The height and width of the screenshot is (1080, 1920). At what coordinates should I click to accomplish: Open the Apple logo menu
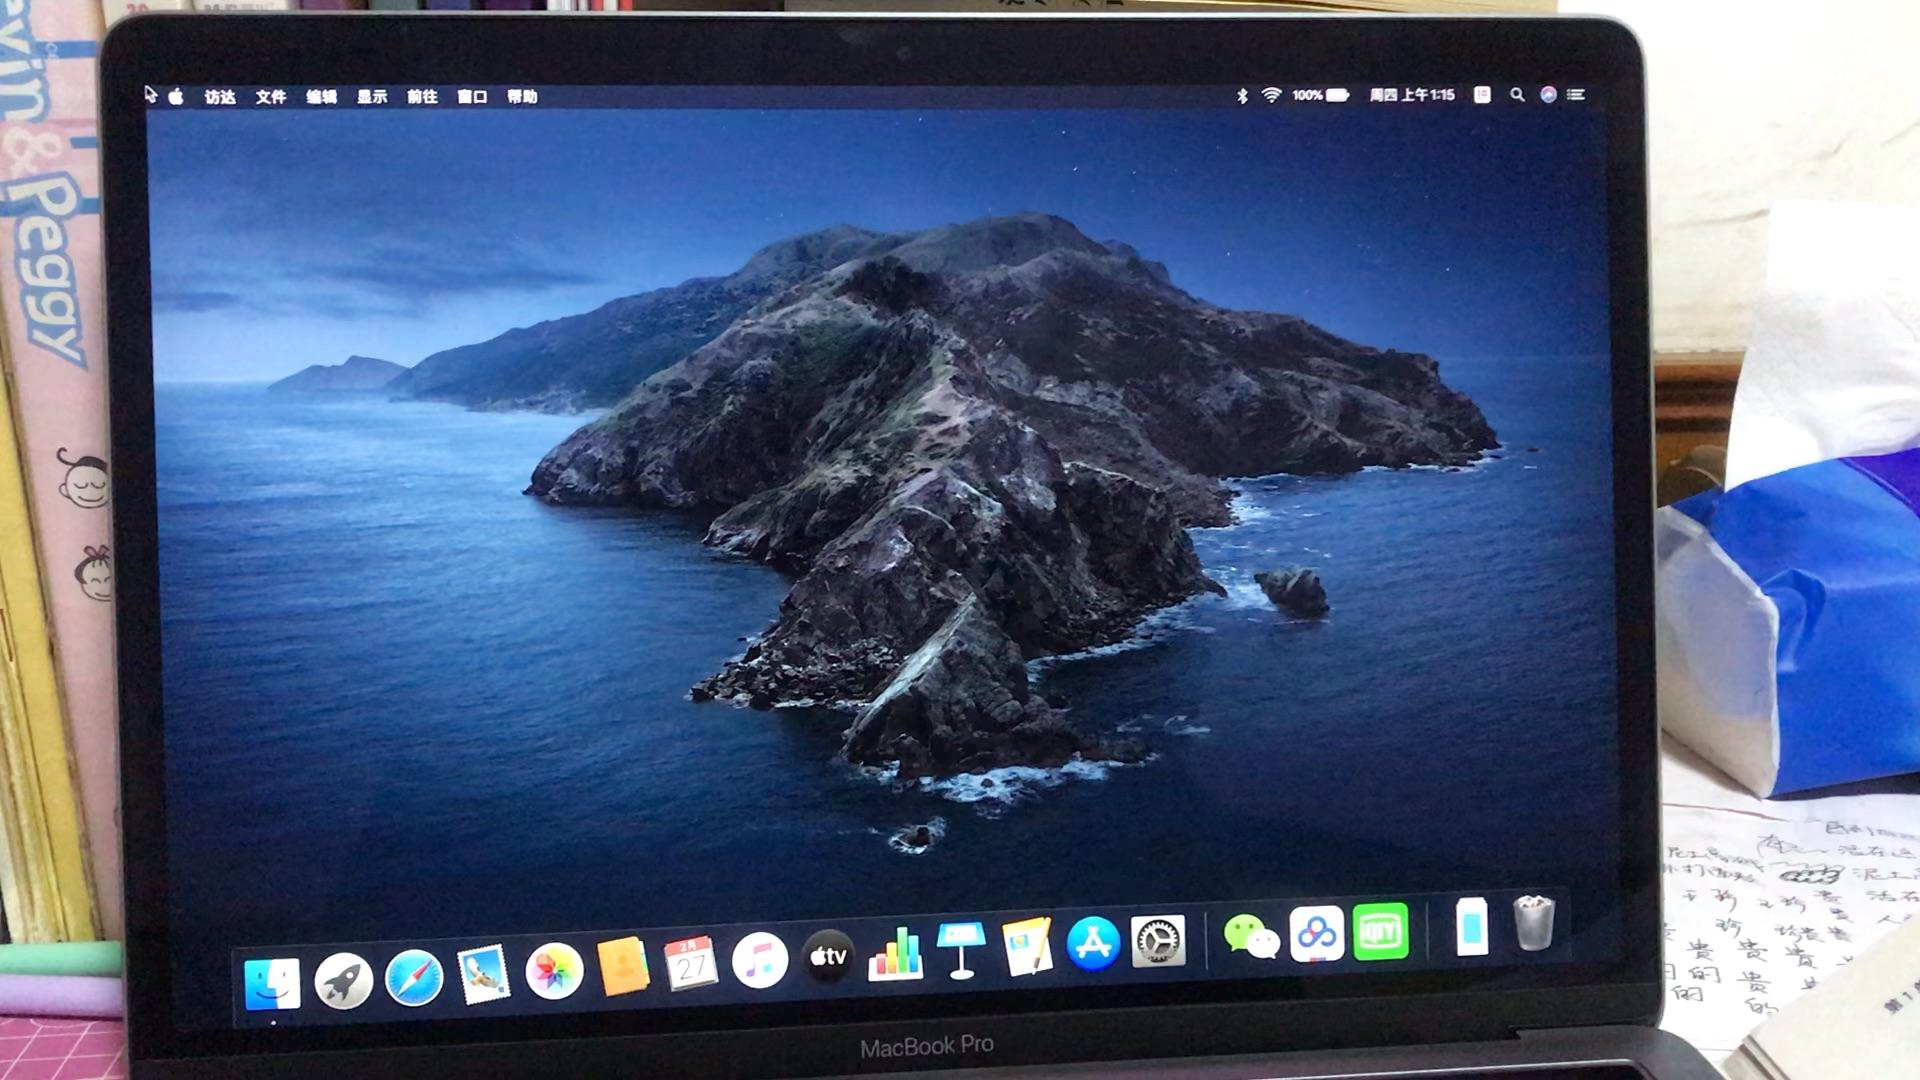click(x=176, y=96)
